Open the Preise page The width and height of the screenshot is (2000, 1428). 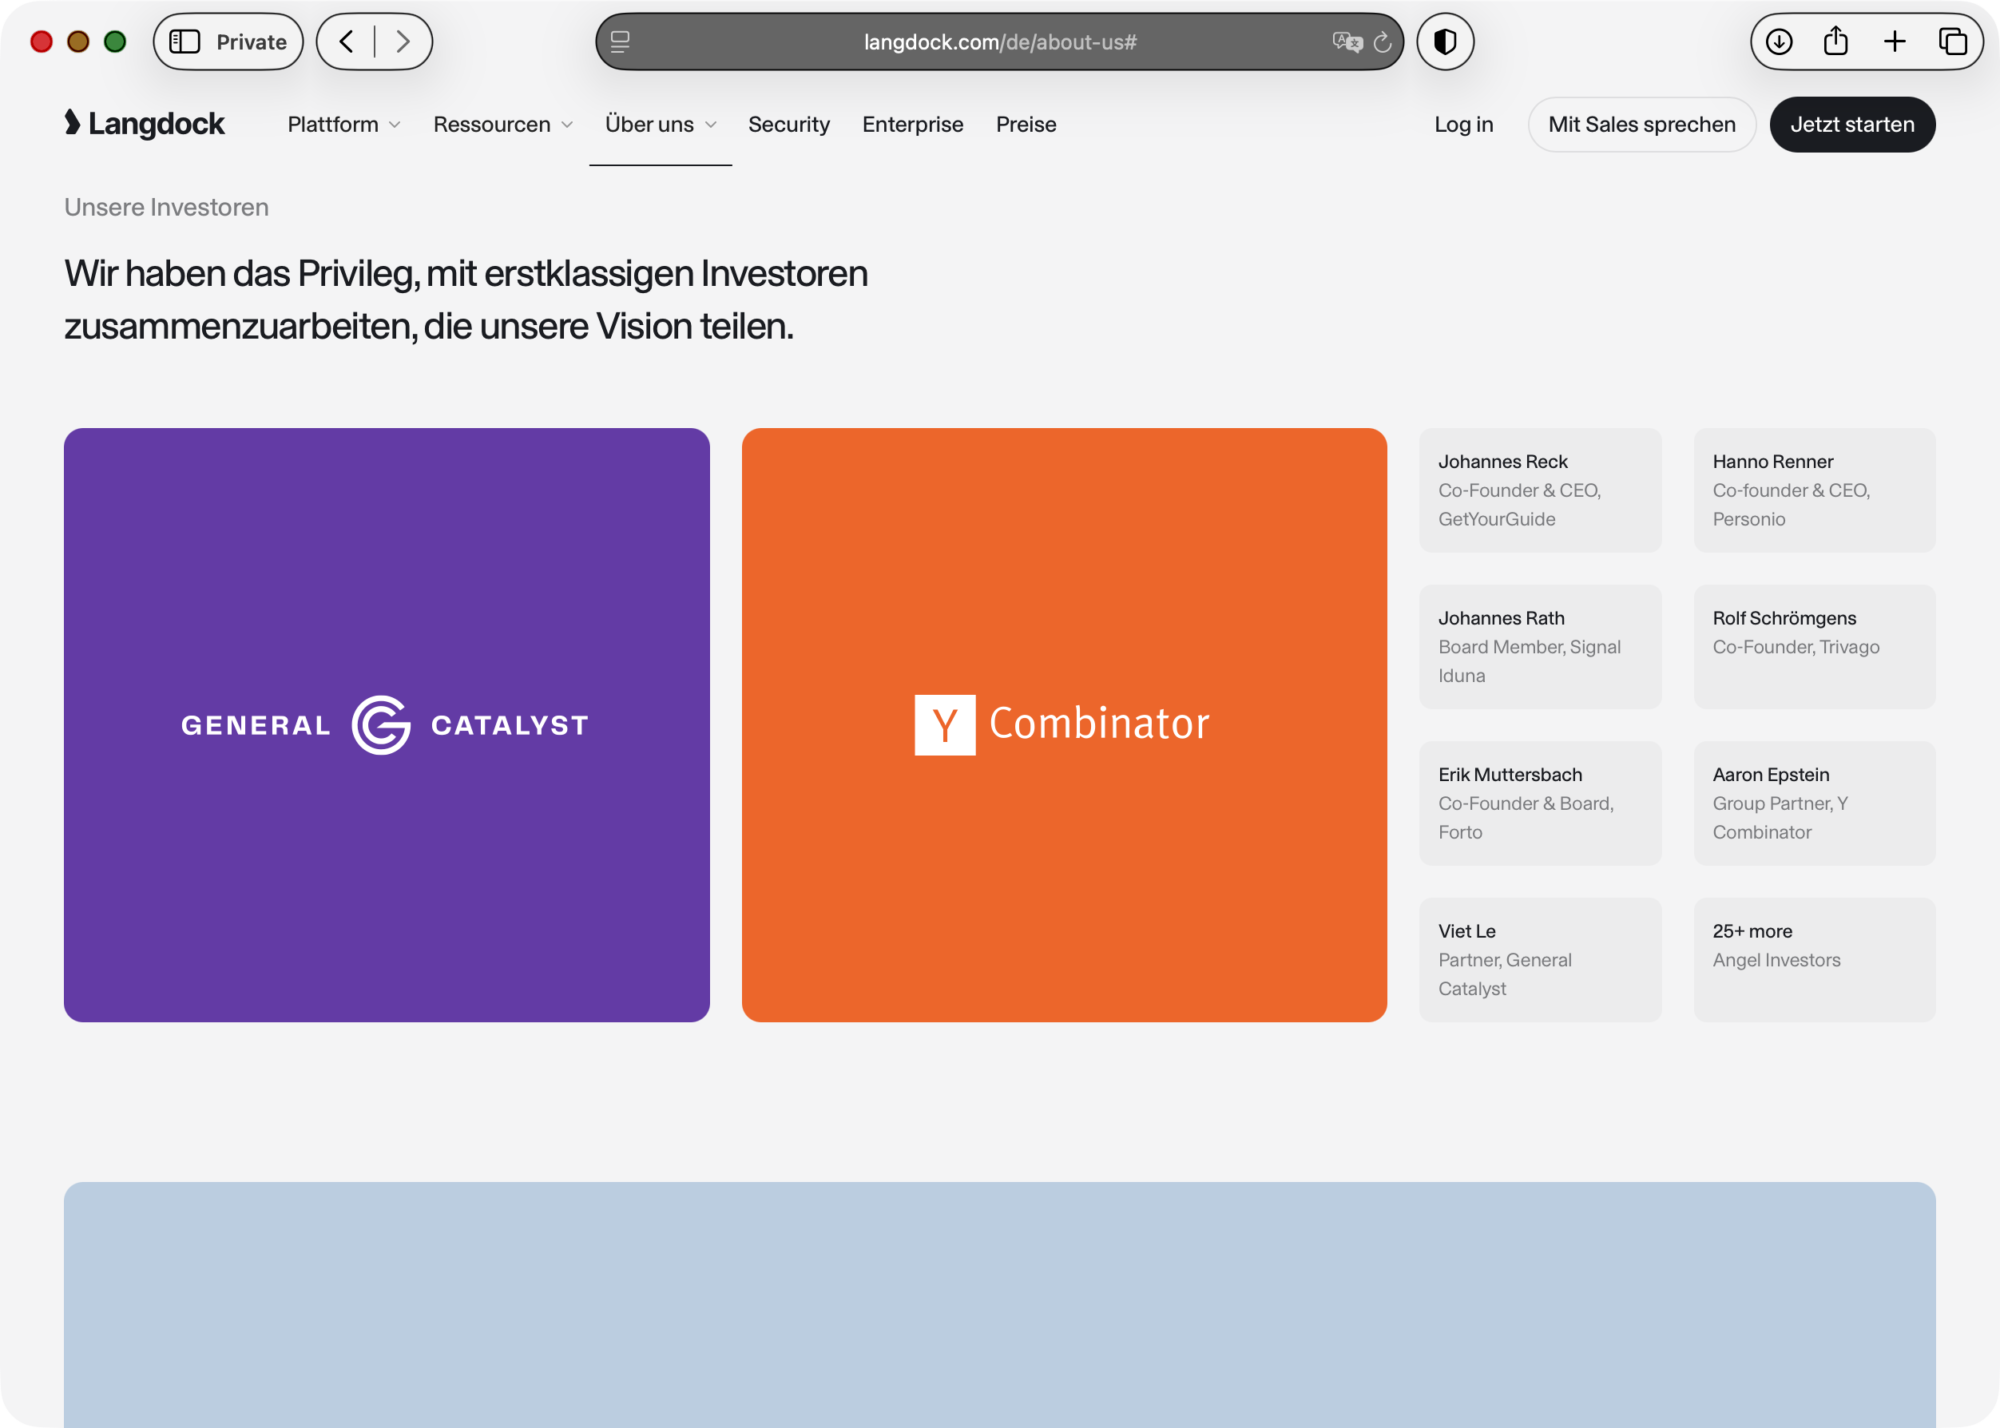click(1026, 124)
